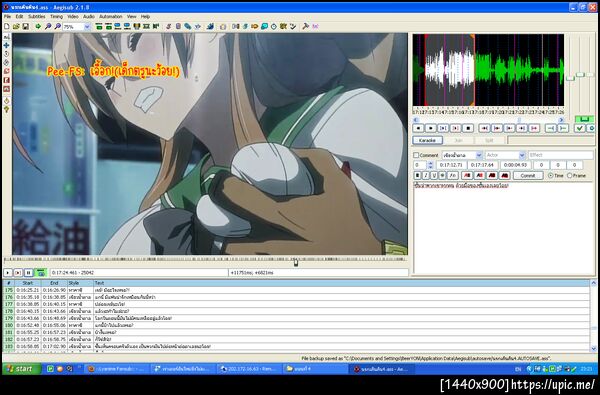
Task: Commit audio changes with green checkmark
Action: pos(580,129)
